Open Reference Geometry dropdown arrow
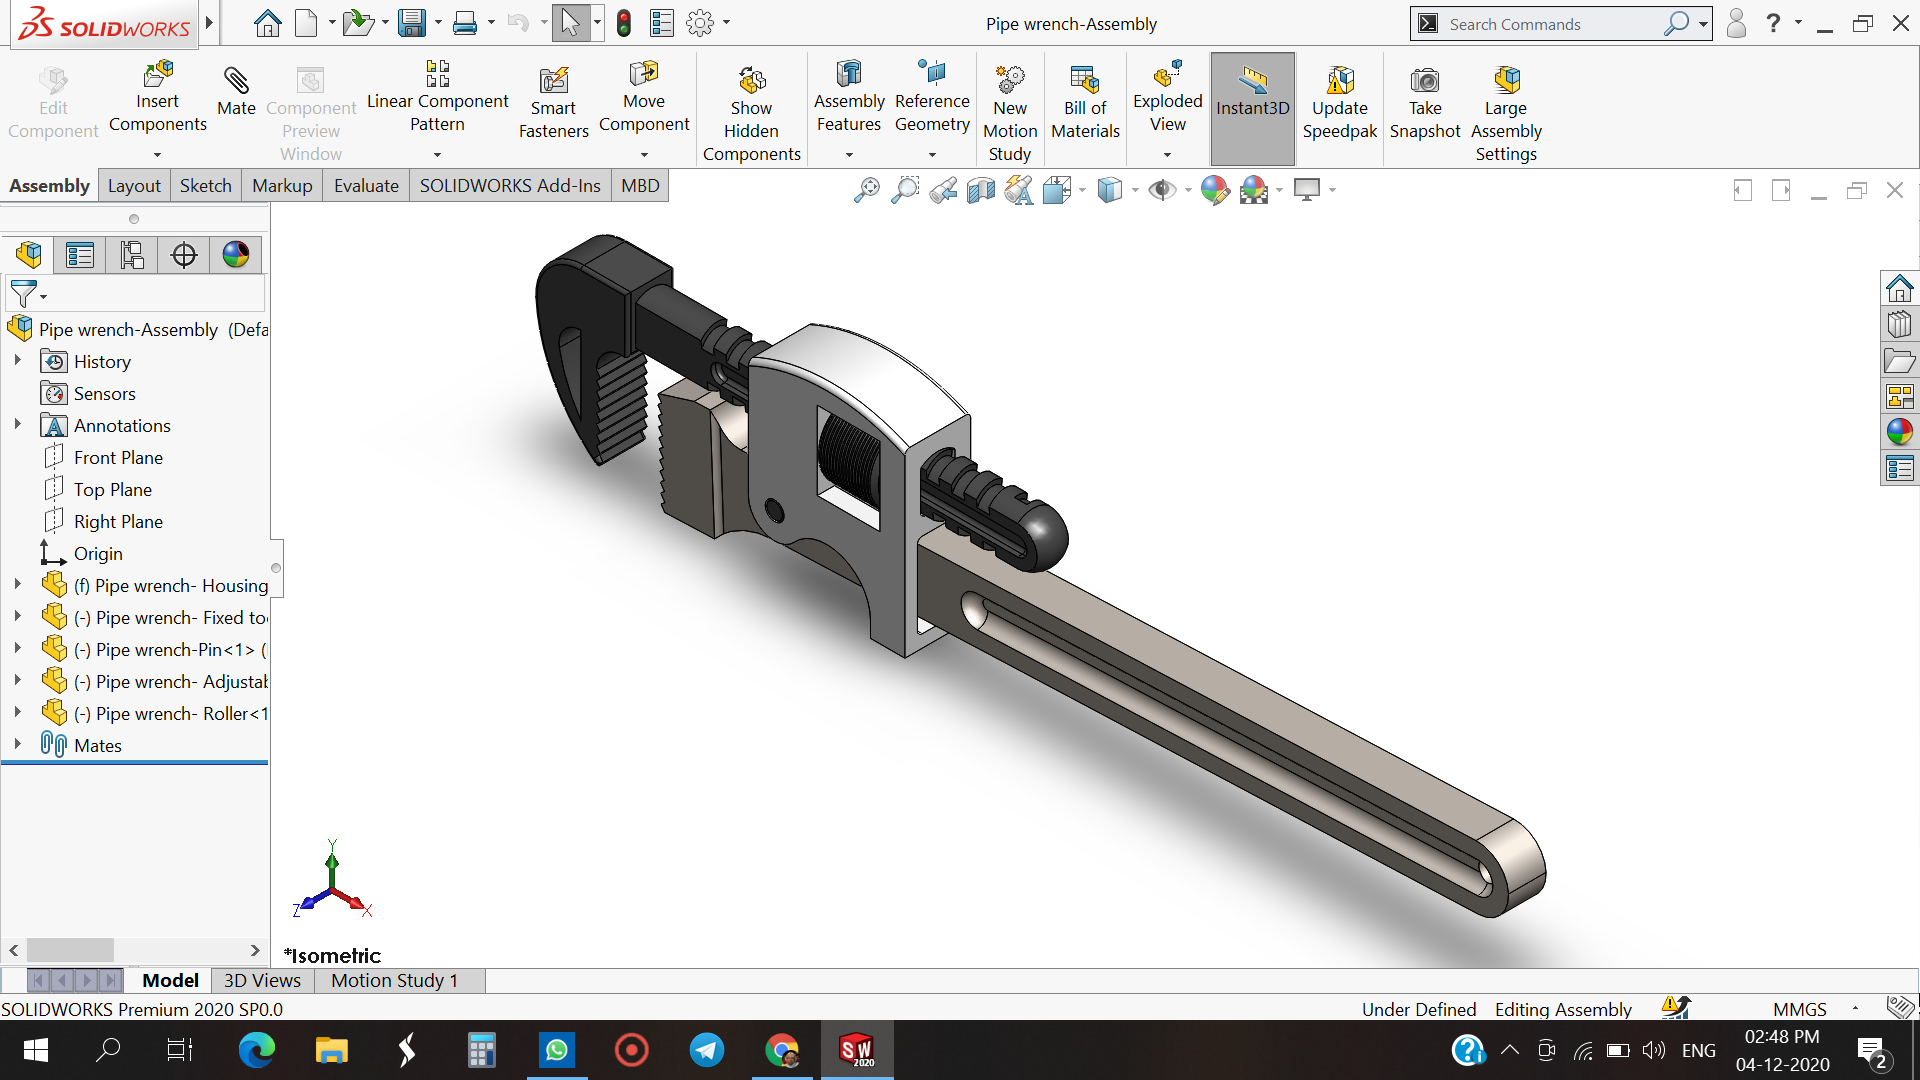This screenshot has width=1920, height=1080. pos(932,155)
